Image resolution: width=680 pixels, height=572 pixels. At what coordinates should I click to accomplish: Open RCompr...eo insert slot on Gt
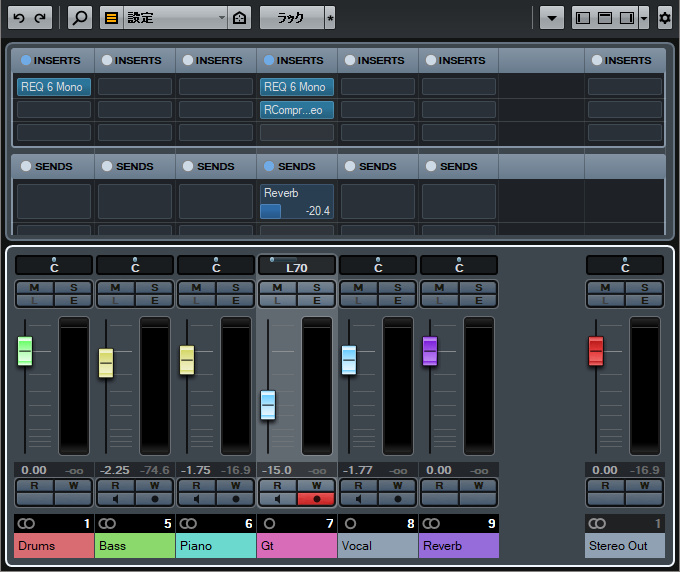coord(297,110)
